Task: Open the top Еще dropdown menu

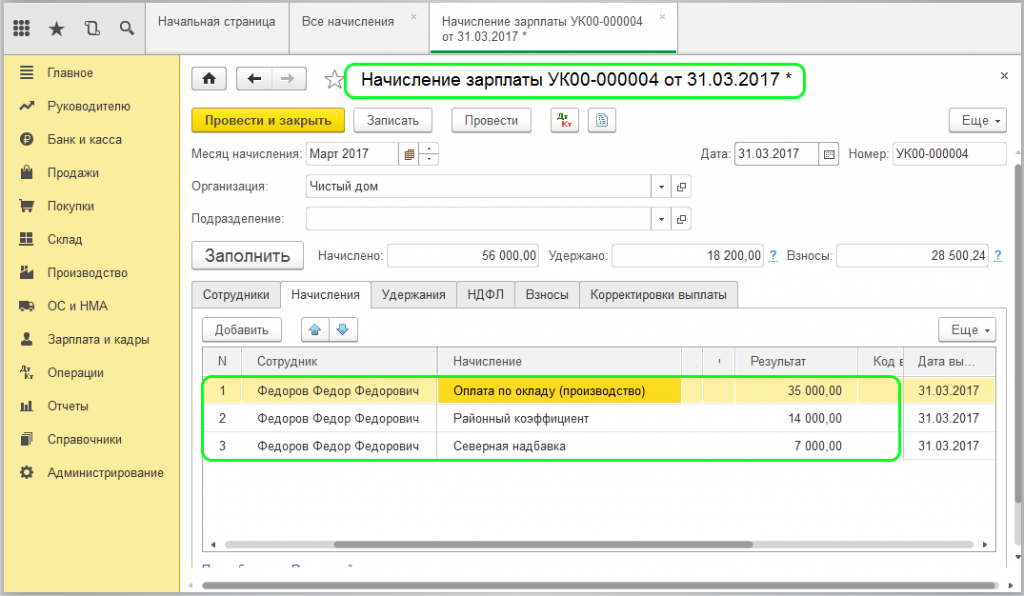Action: click(977, 120)
